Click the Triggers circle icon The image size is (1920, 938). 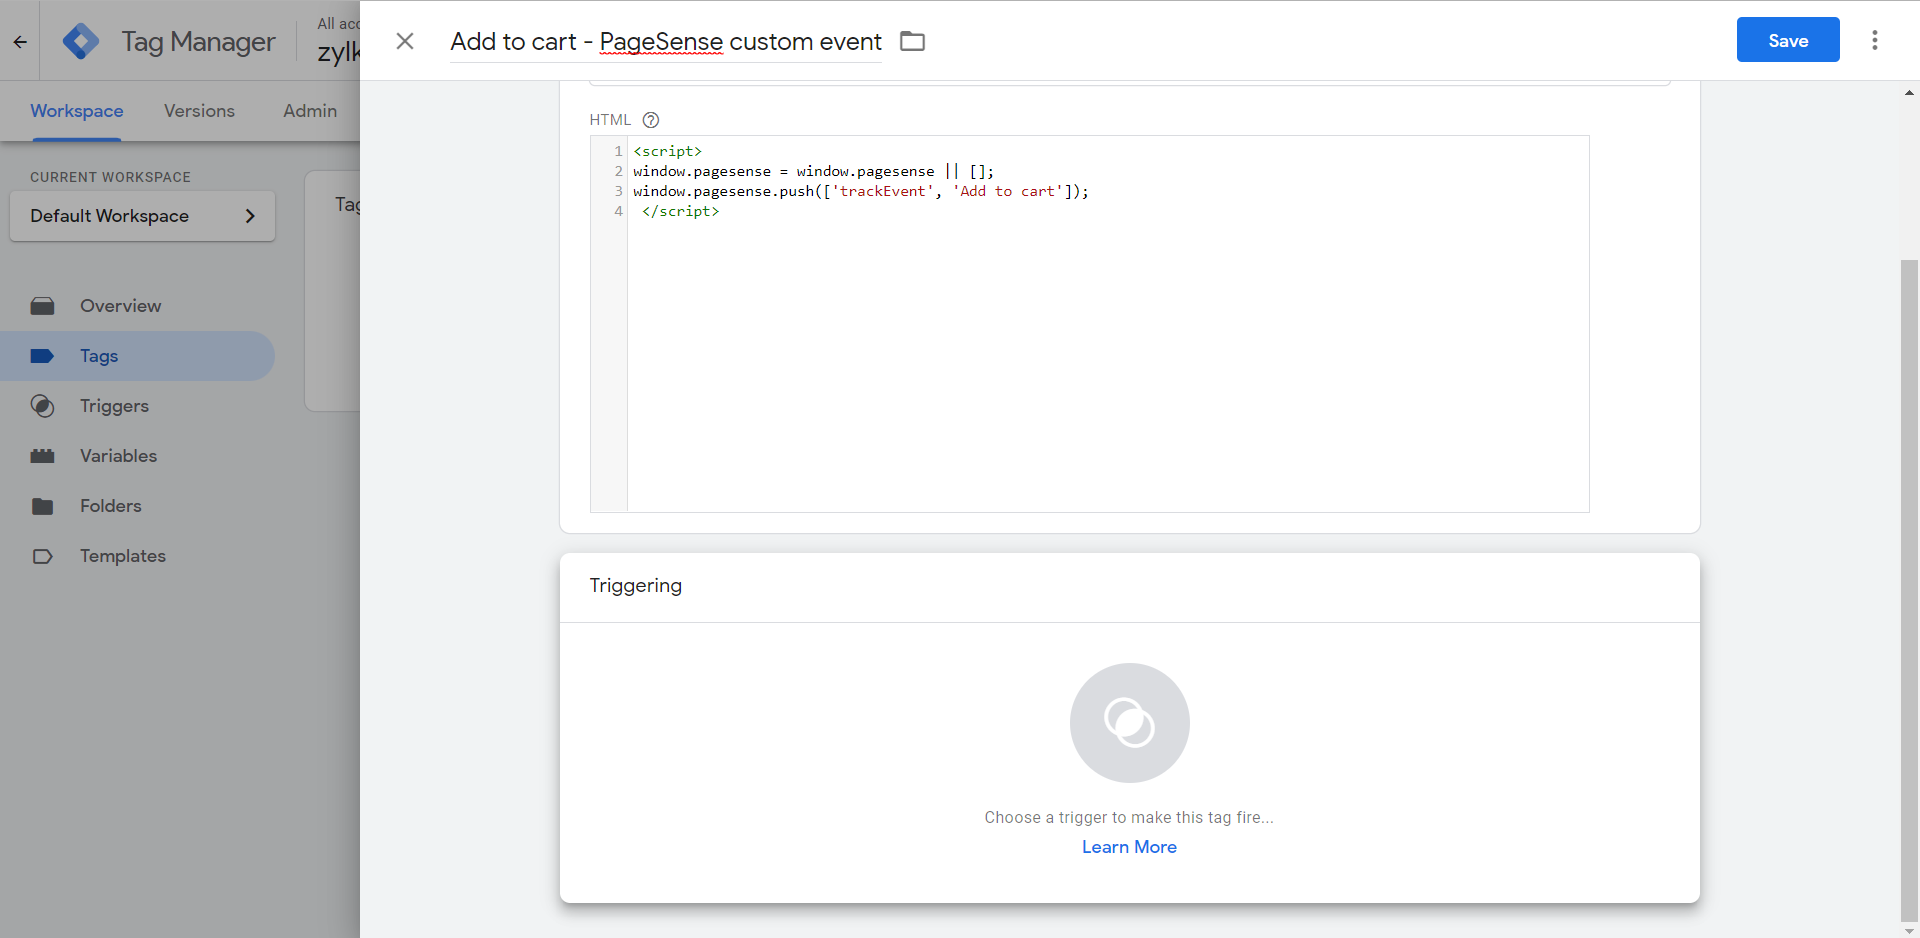[x=42, y=406]
